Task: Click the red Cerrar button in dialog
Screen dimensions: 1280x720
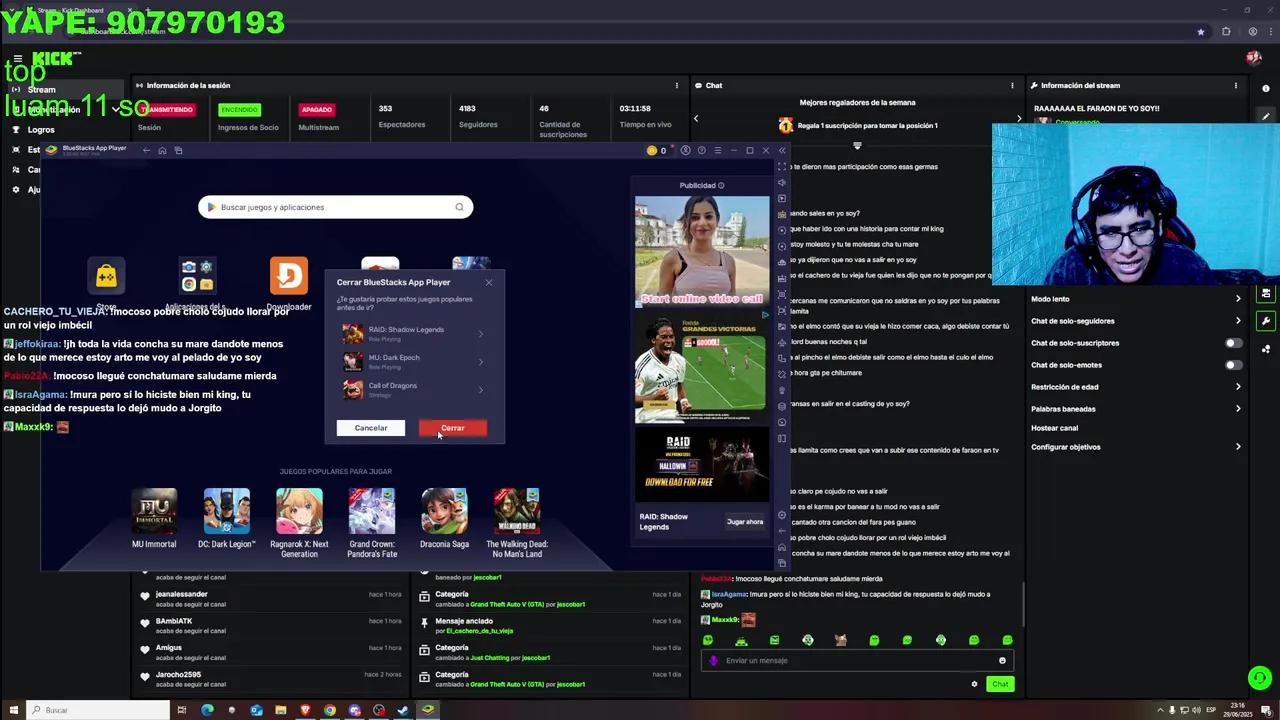Action: [x=452, y=428]
